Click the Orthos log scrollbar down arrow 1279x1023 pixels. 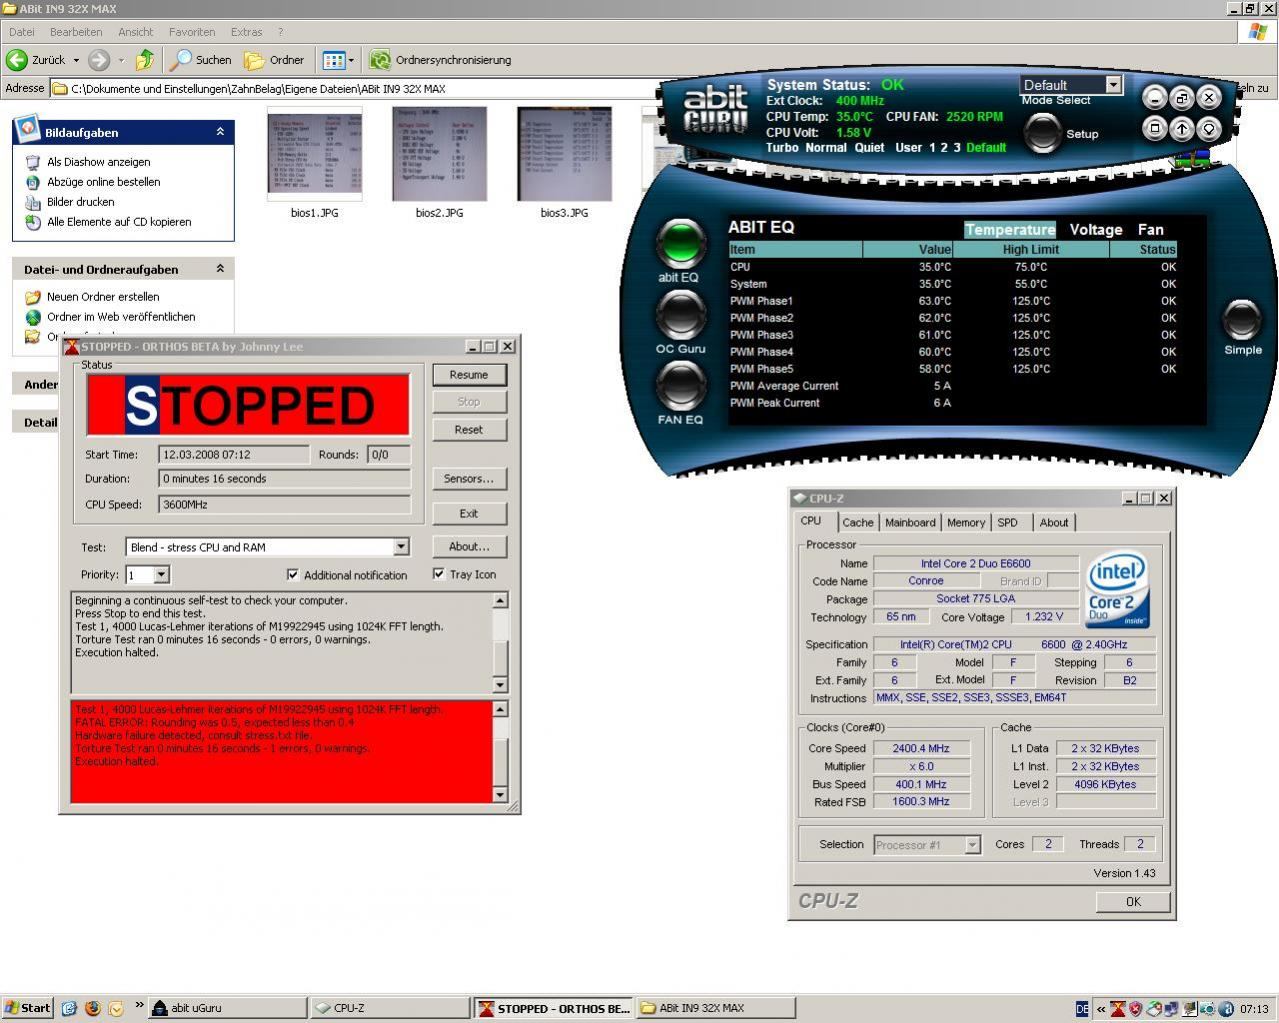point(500,684)
